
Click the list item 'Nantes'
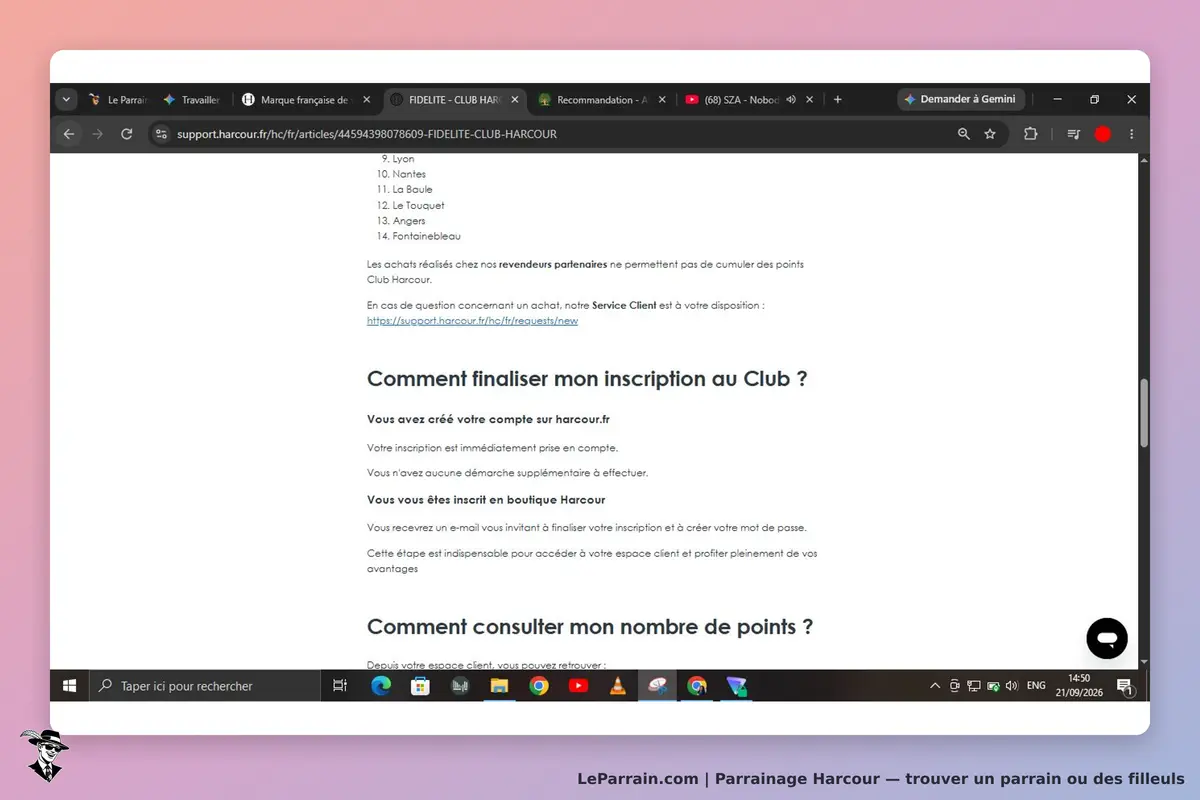point(409,174)
